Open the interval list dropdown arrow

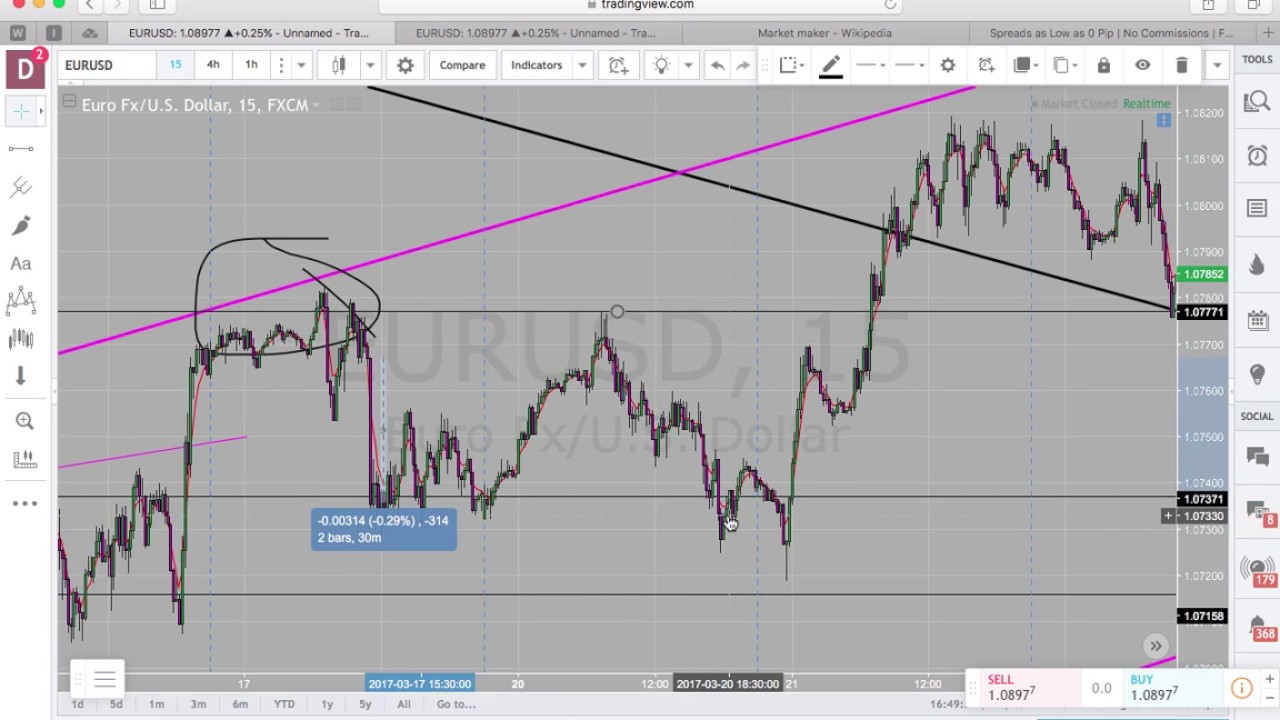coord(301,65)
